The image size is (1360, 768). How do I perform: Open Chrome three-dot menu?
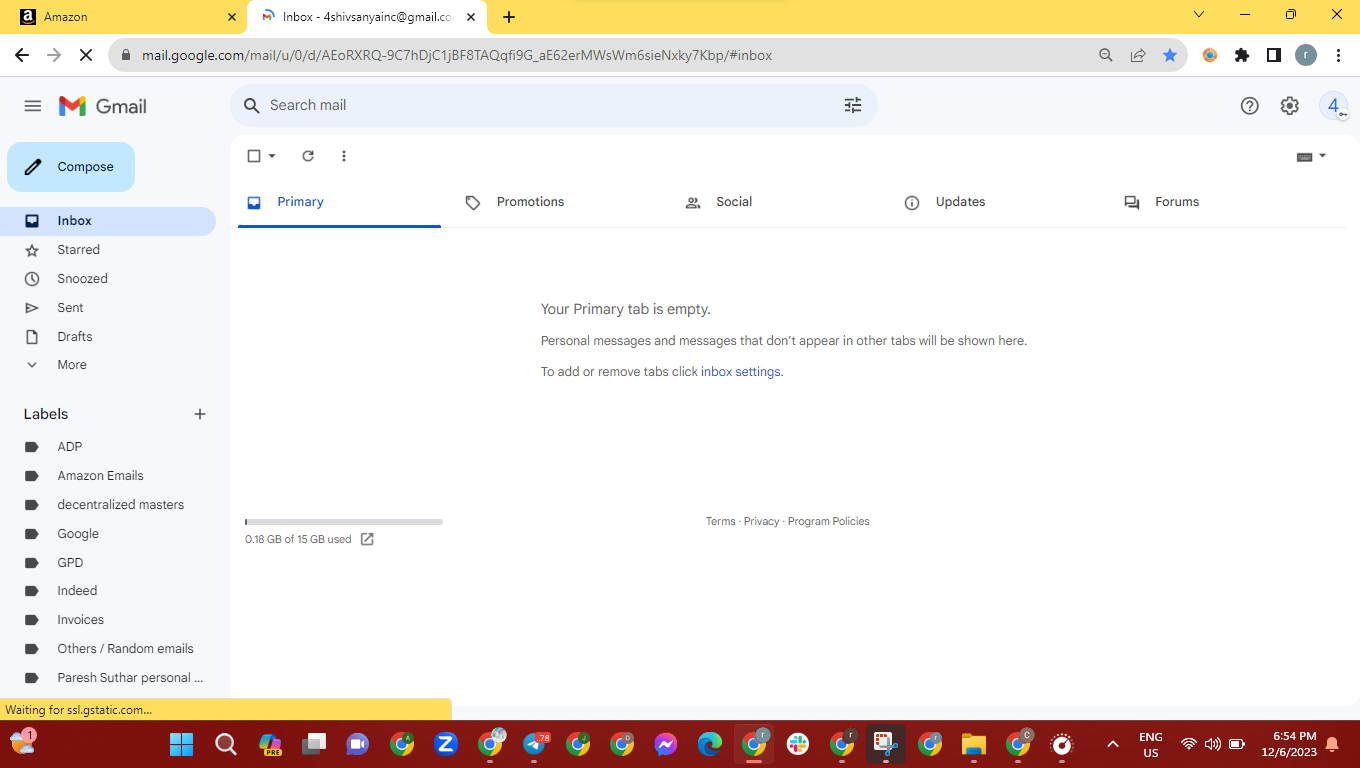click(1338, 56)
